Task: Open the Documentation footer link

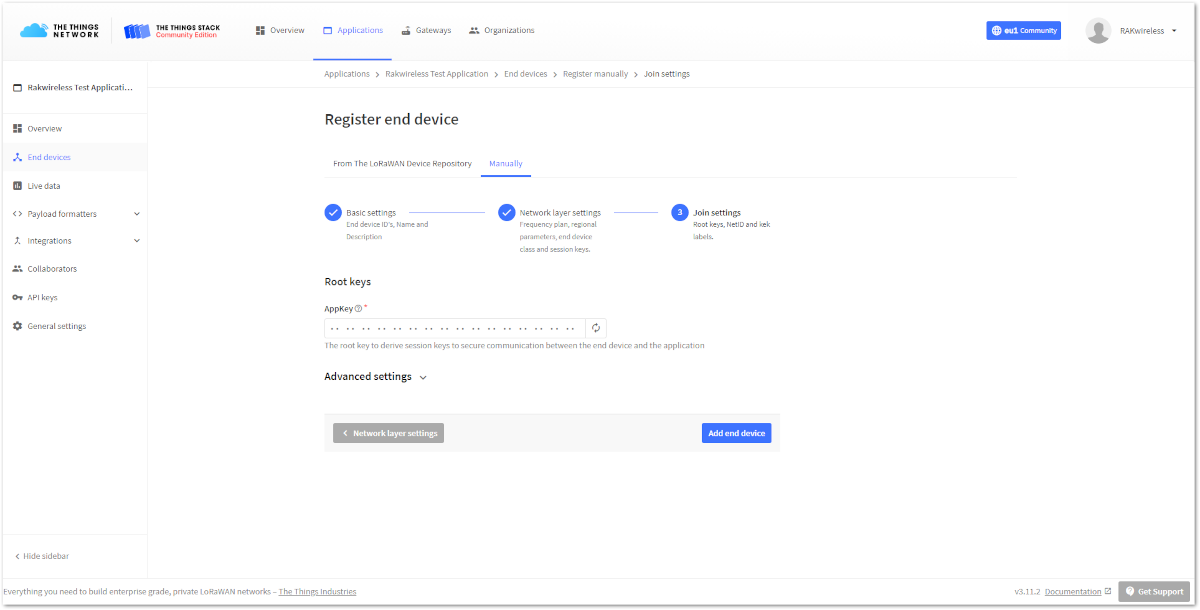Action: point(1078,592)
